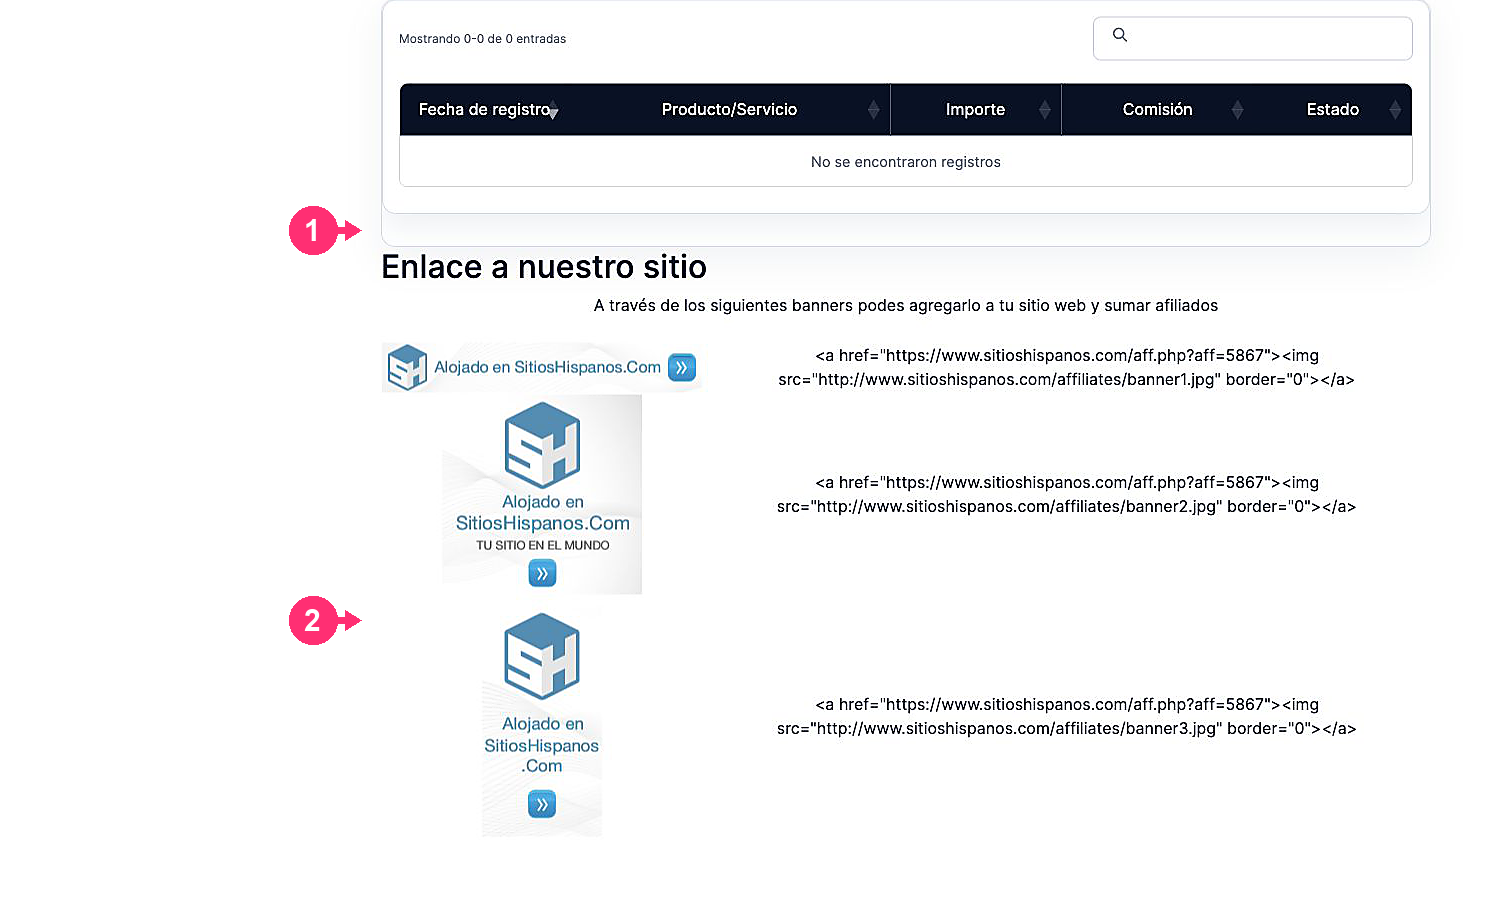Click sort arrows next to Comisión
The image size is (1500, 900).
(1237, 110)
